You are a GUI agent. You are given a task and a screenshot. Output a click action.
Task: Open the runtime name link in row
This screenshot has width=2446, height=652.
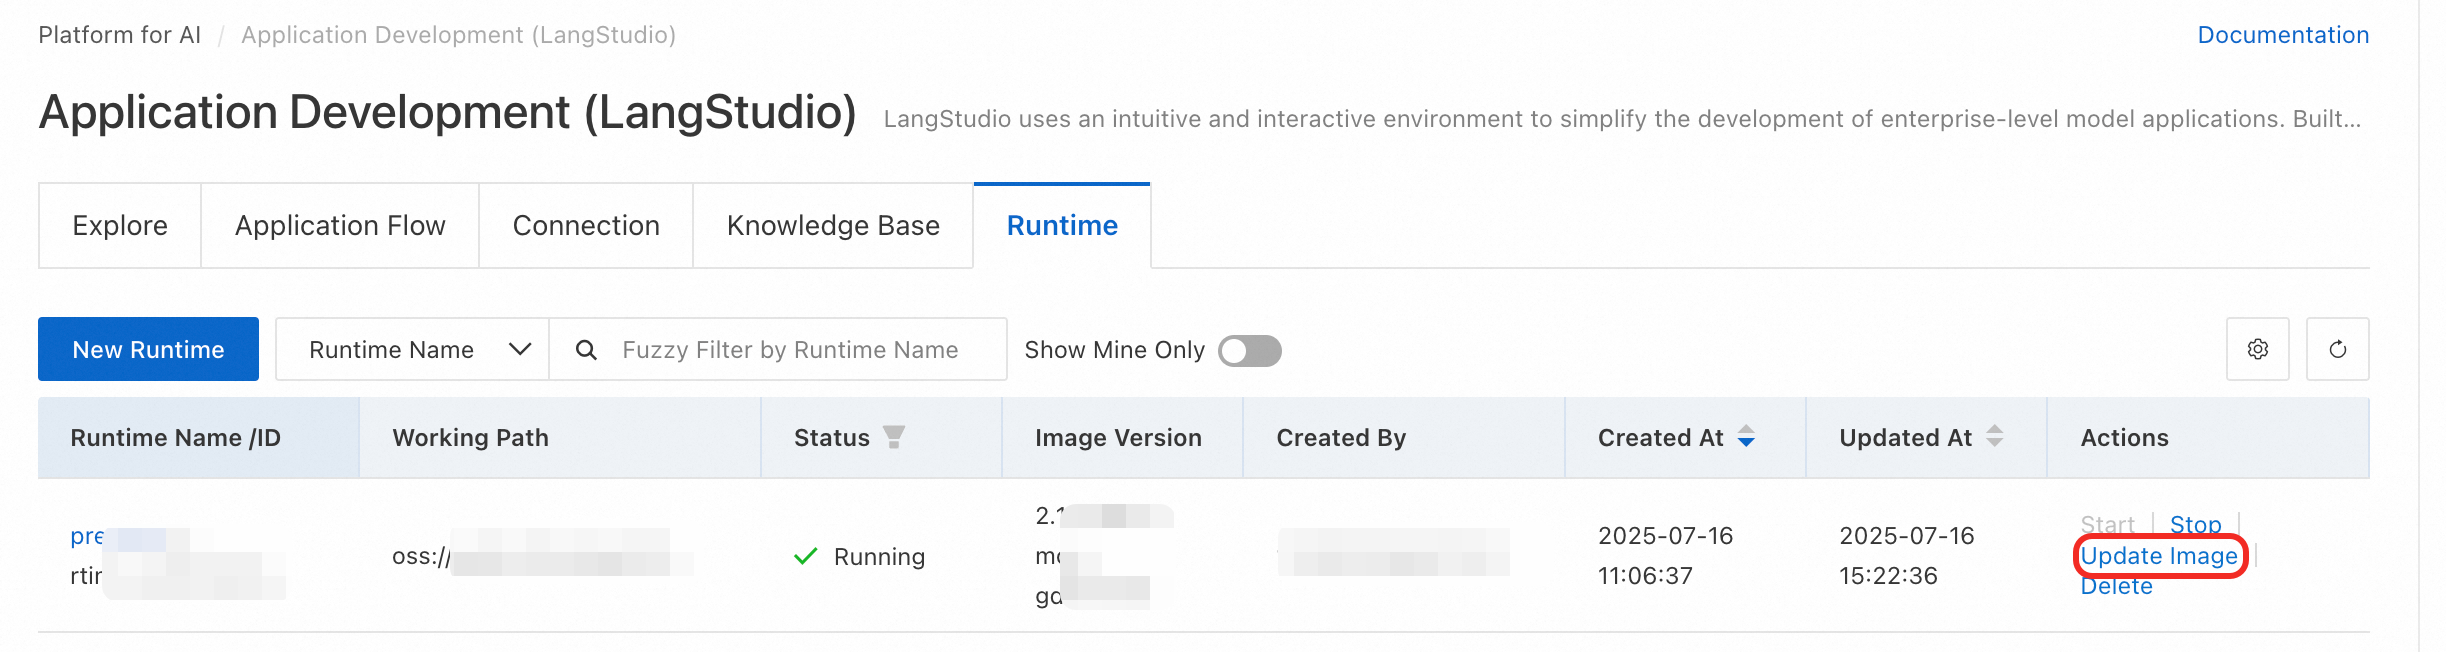88,536
